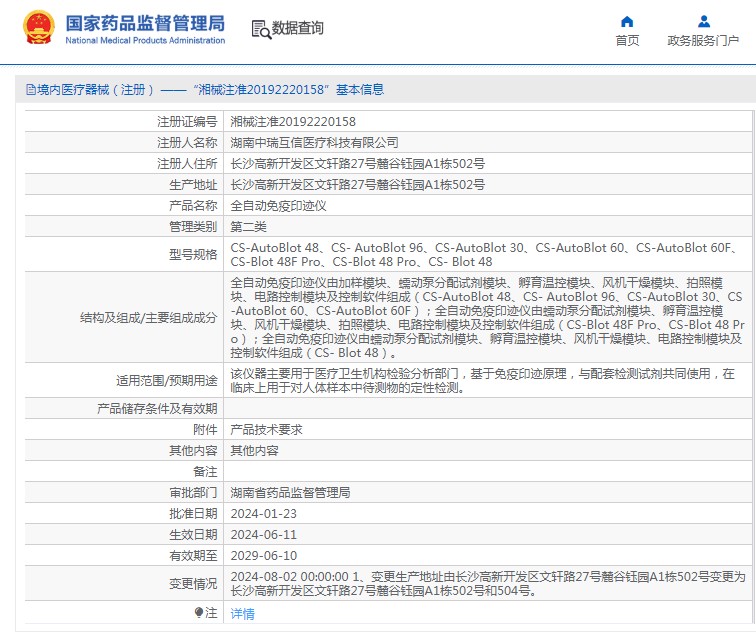Click the 有效期至 label
Image resolution: width=756 pixels, height=639 pixels.
193,556
